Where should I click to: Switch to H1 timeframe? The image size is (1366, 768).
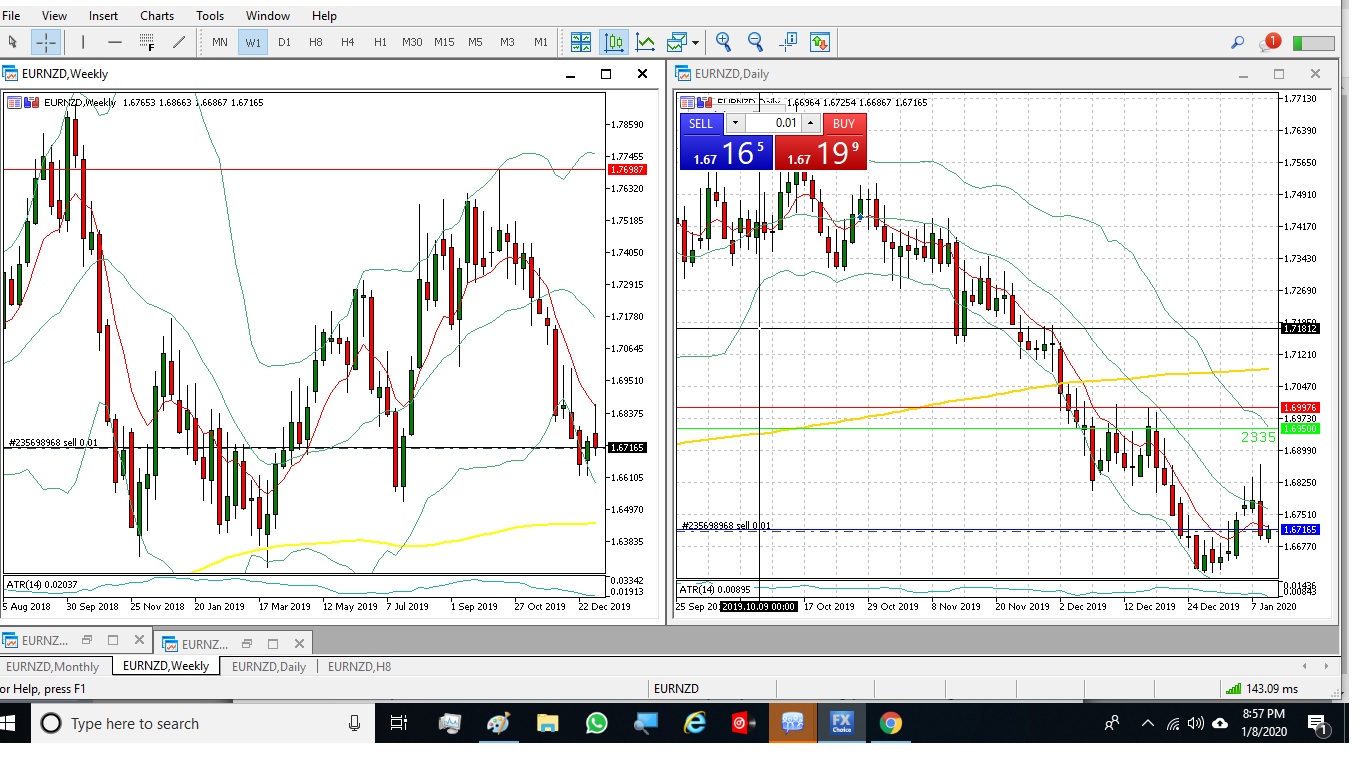[x=380, y=42]
